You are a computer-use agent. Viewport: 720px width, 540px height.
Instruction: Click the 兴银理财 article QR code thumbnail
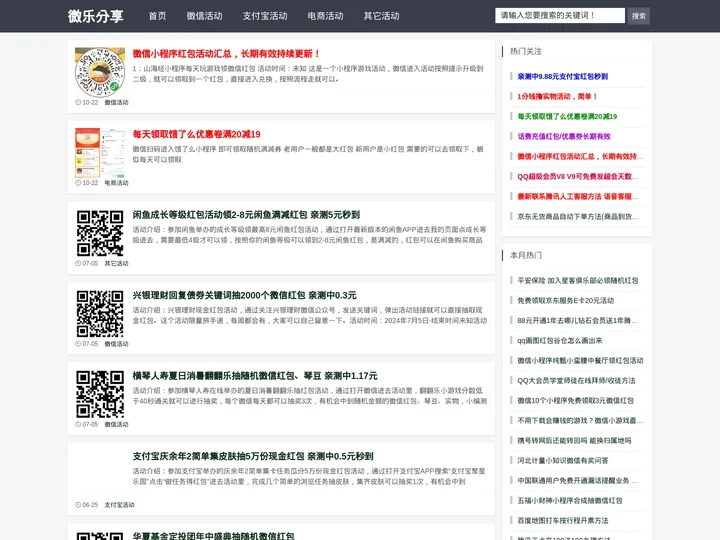click(100, 314)
